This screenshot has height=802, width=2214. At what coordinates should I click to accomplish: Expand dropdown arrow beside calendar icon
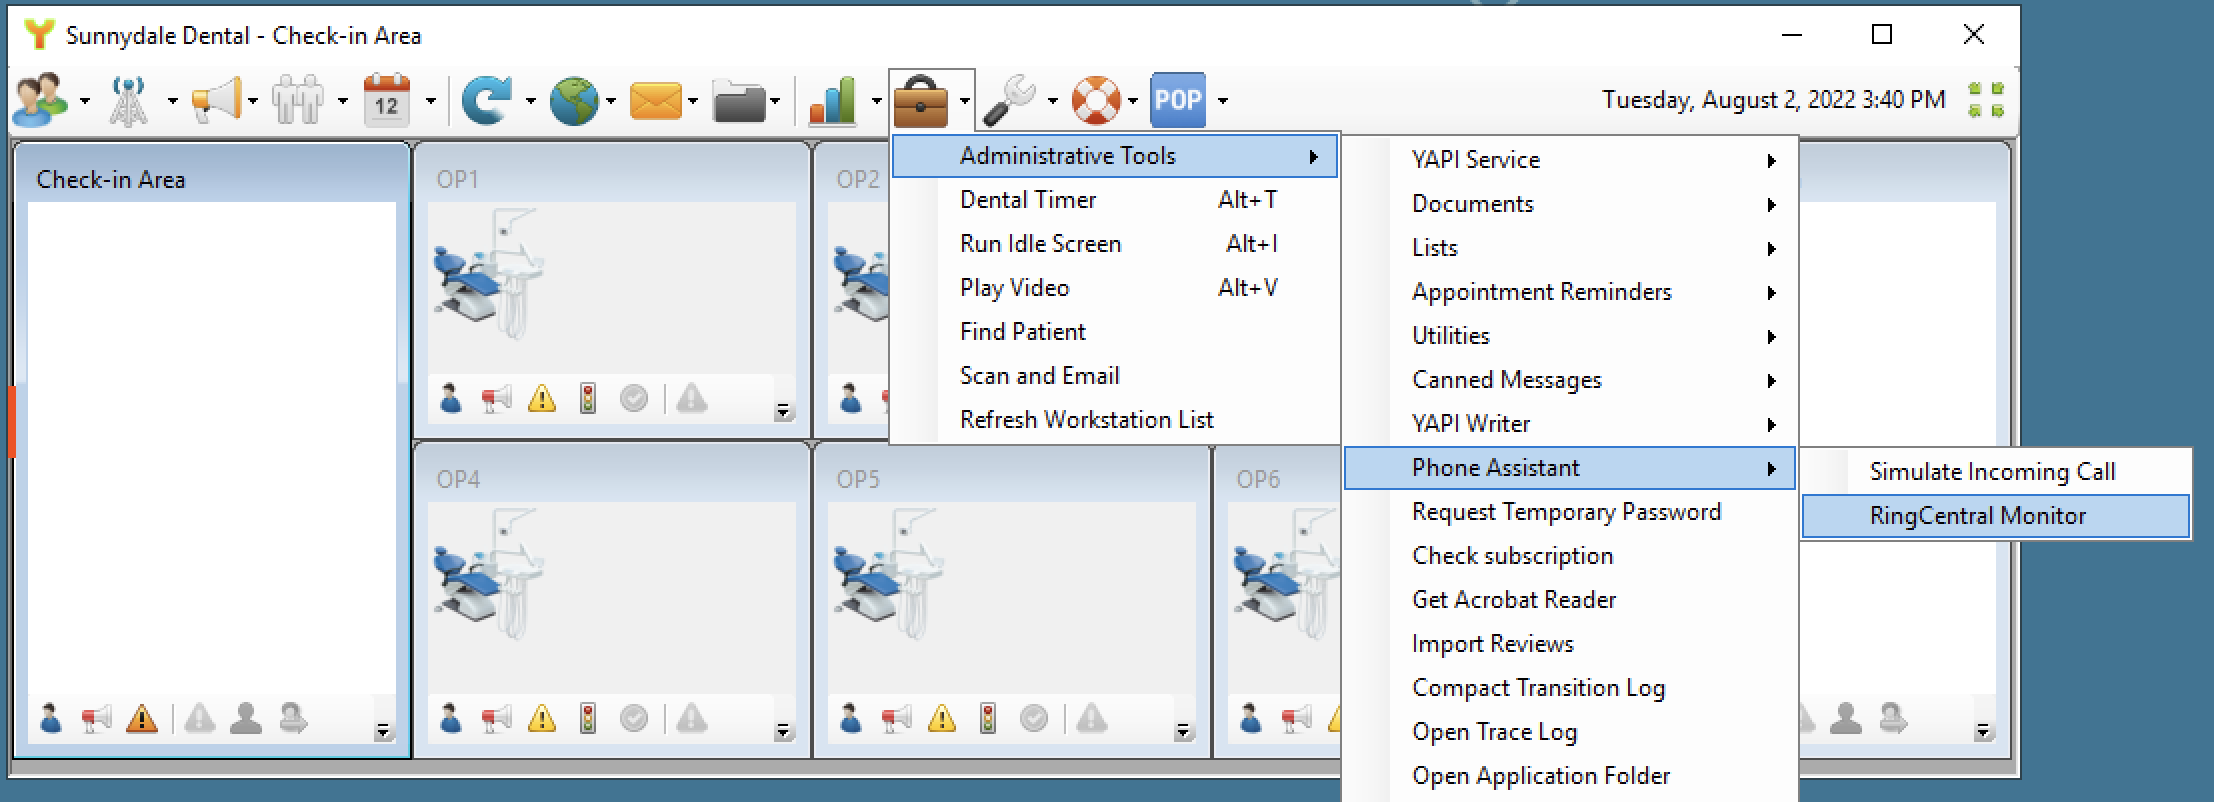point(431,101)
